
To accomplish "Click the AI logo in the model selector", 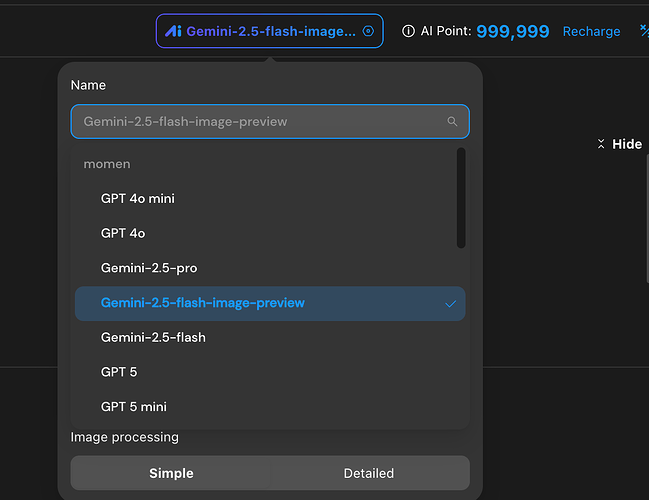I will click(x=172, y=31).
